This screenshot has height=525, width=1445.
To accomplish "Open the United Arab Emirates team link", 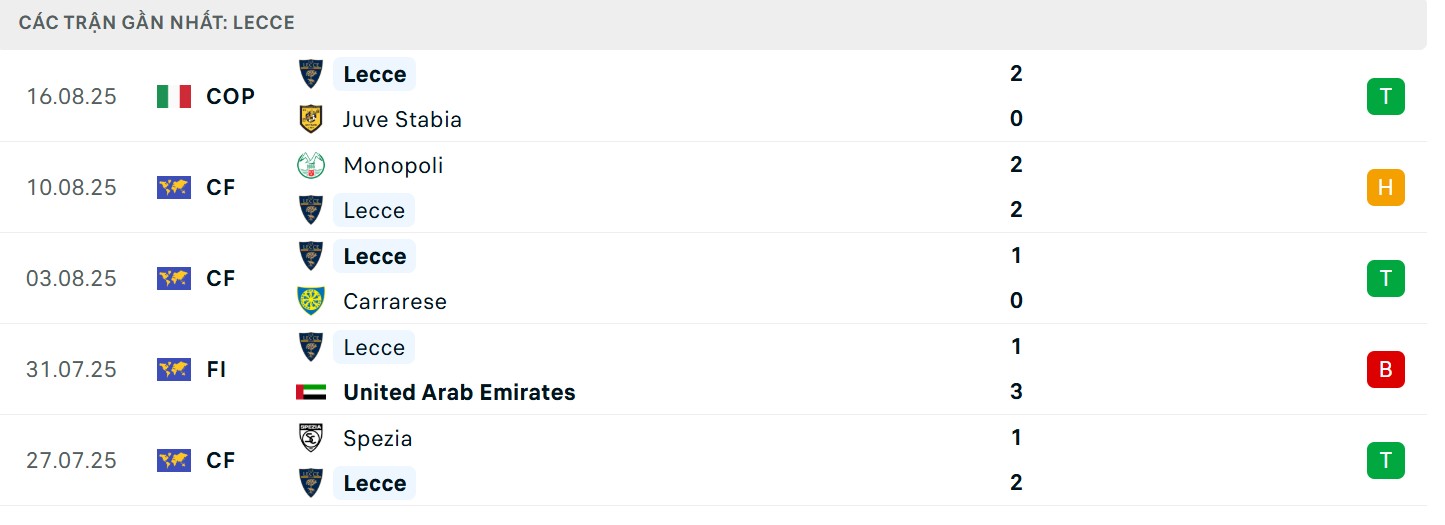I will [459, 392].
